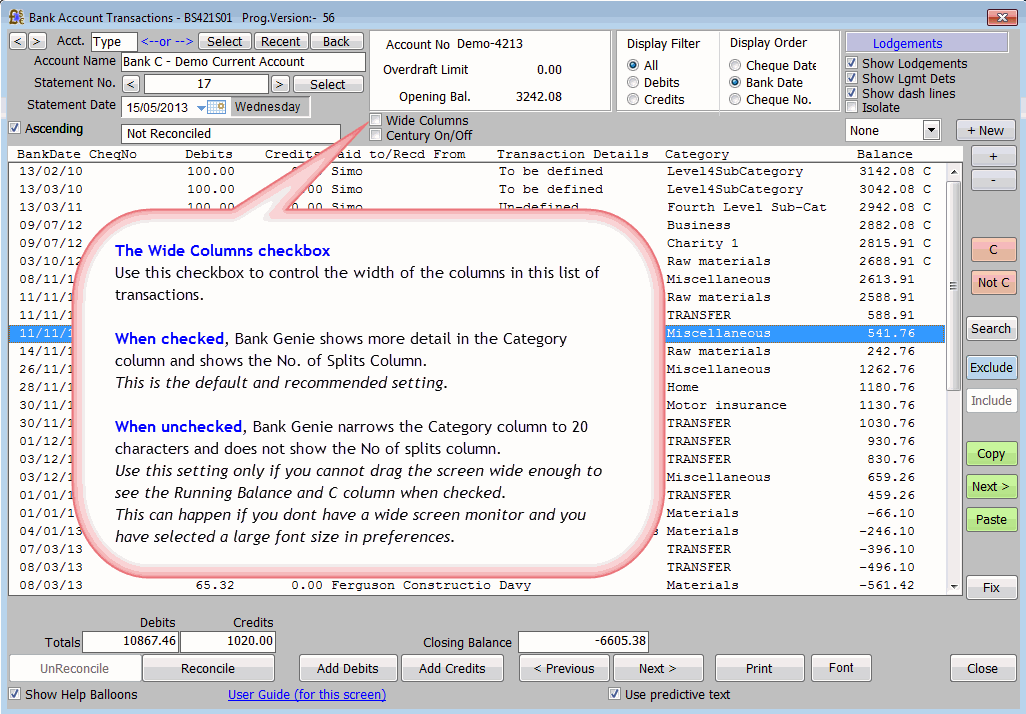Viewport: 1026px width, 714px height.
Task: Click the < Previous button
Action: coord(564,668)
